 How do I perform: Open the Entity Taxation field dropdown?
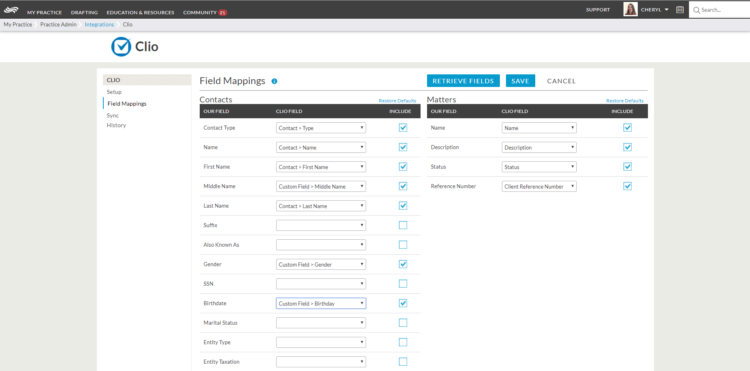[x=321, y=361]
